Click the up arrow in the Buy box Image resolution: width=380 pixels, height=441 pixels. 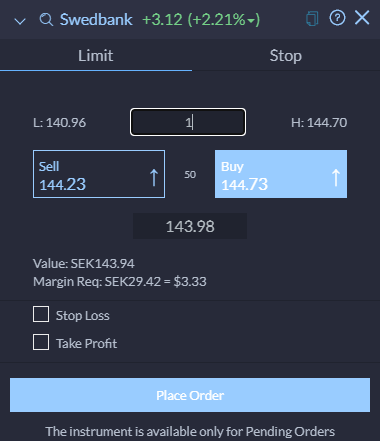[336, 177]
